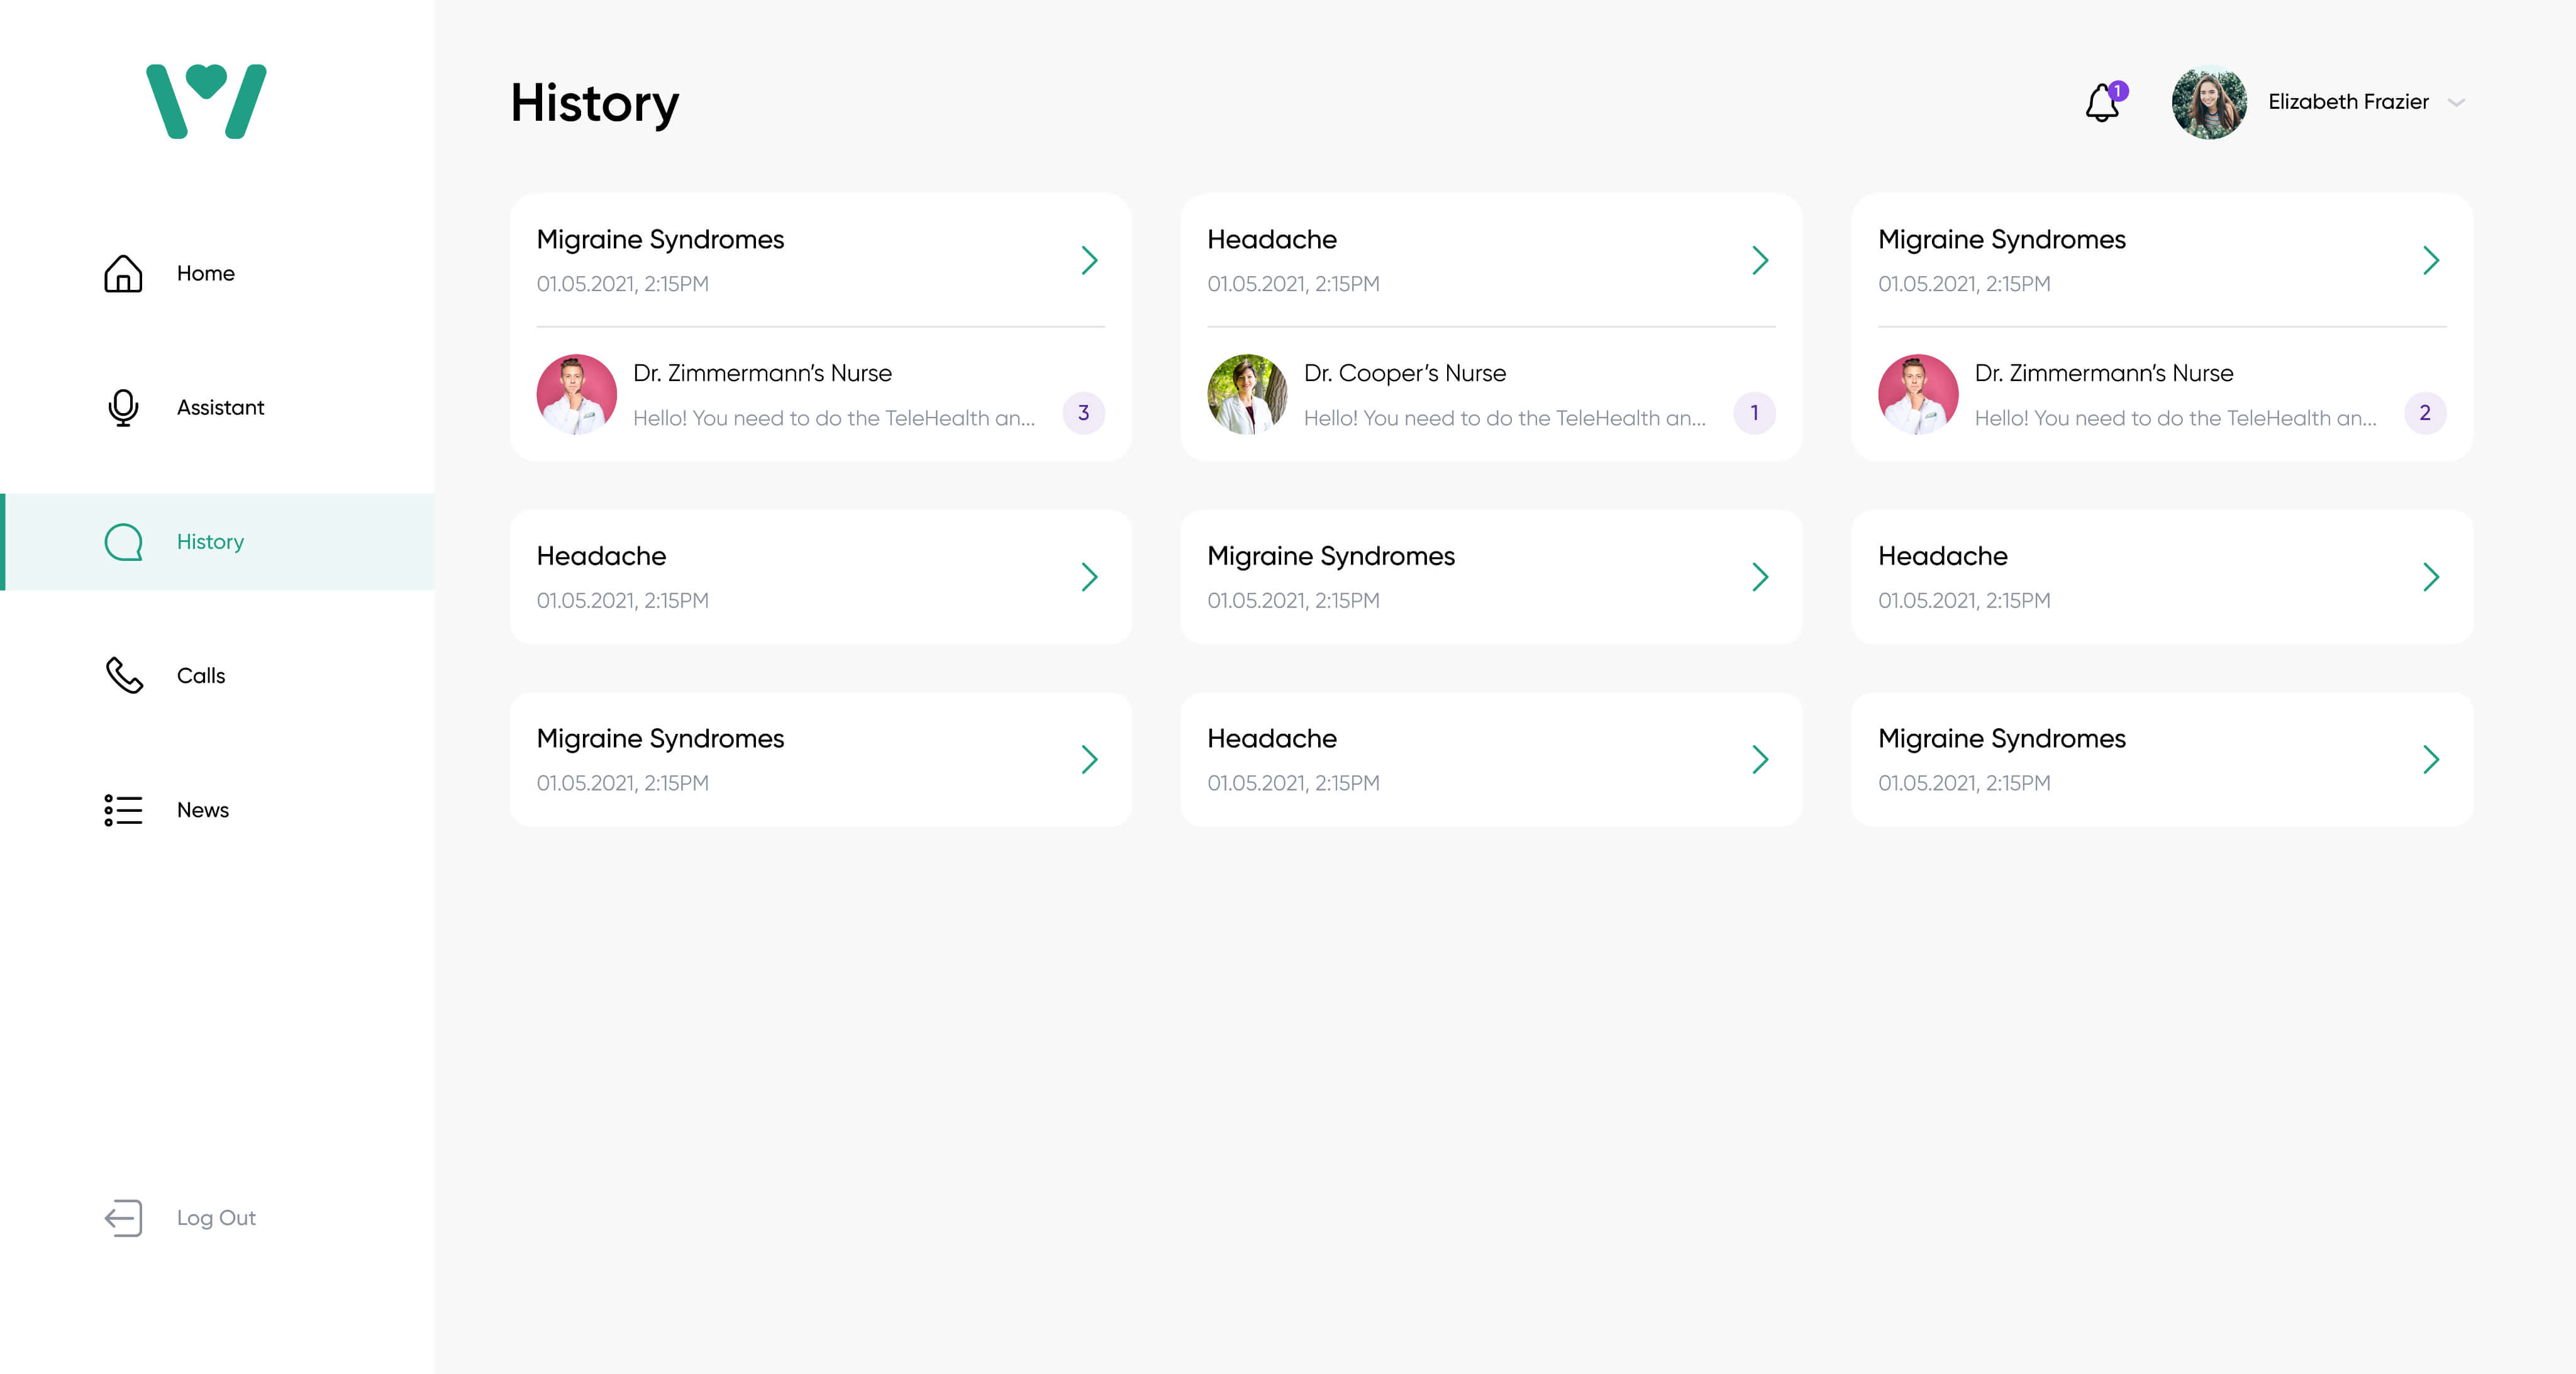The image size is (2576, 1374).
Task: Click the unread badge showing 3
Action: [1083, 413]
